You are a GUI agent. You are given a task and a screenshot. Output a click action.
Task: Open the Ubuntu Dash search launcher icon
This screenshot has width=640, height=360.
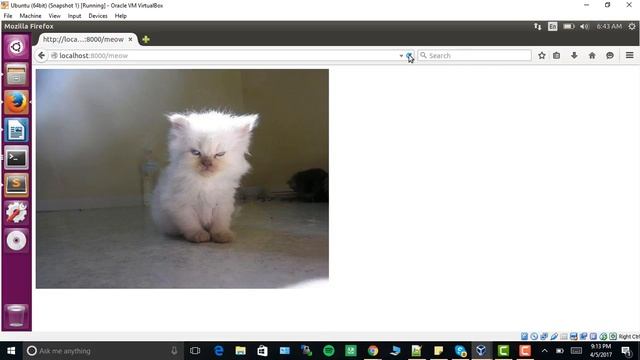[16, 47]
